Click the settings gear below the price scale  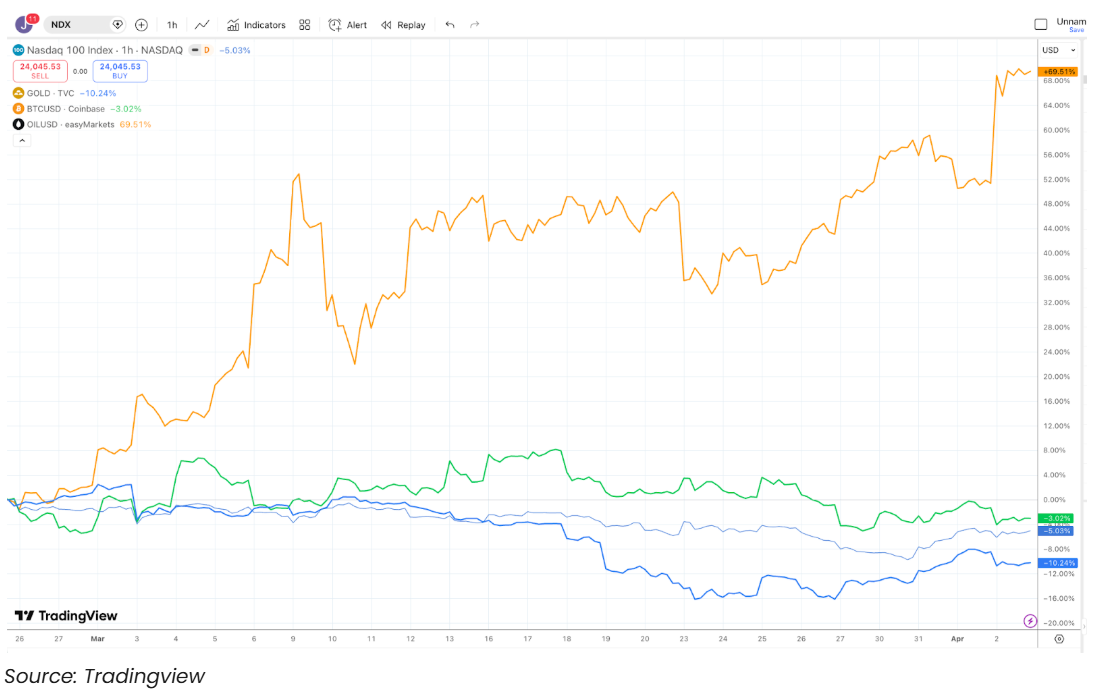point(1059,637)
